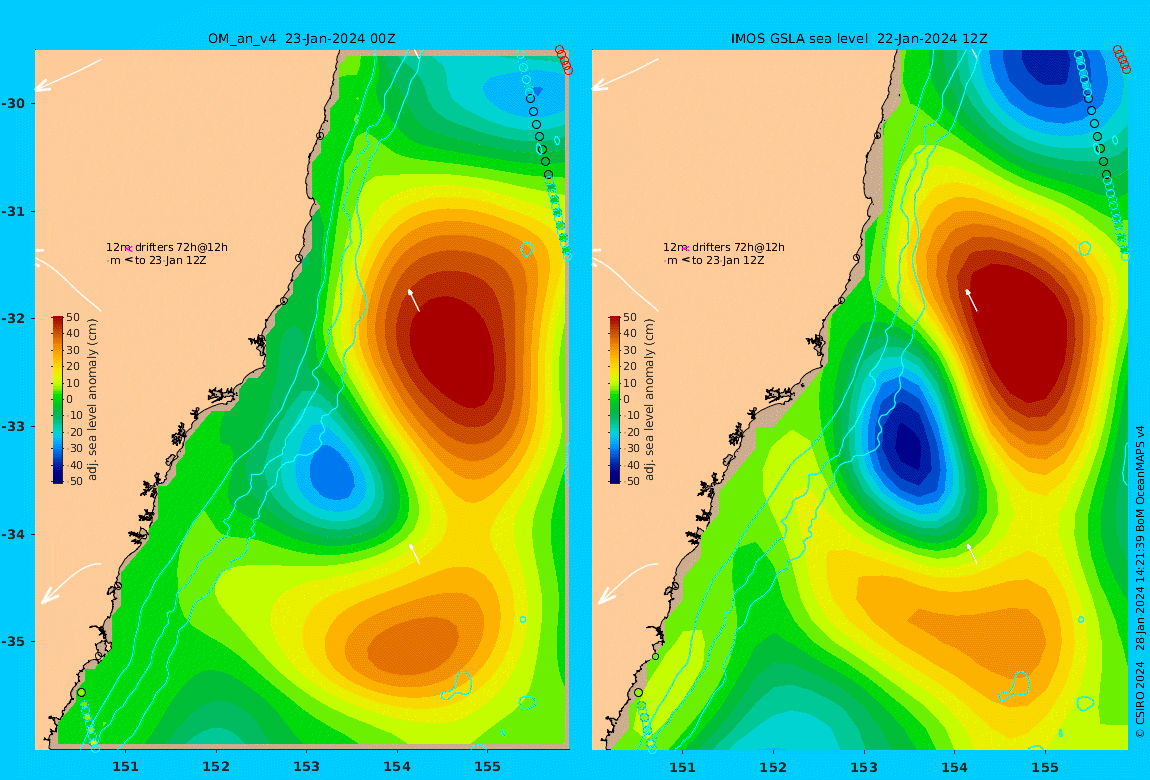The width and height of the screenshot is (1150, 780).
Task: Click the orange eddy near -35 in left map
Action: [x=412, y=647]
